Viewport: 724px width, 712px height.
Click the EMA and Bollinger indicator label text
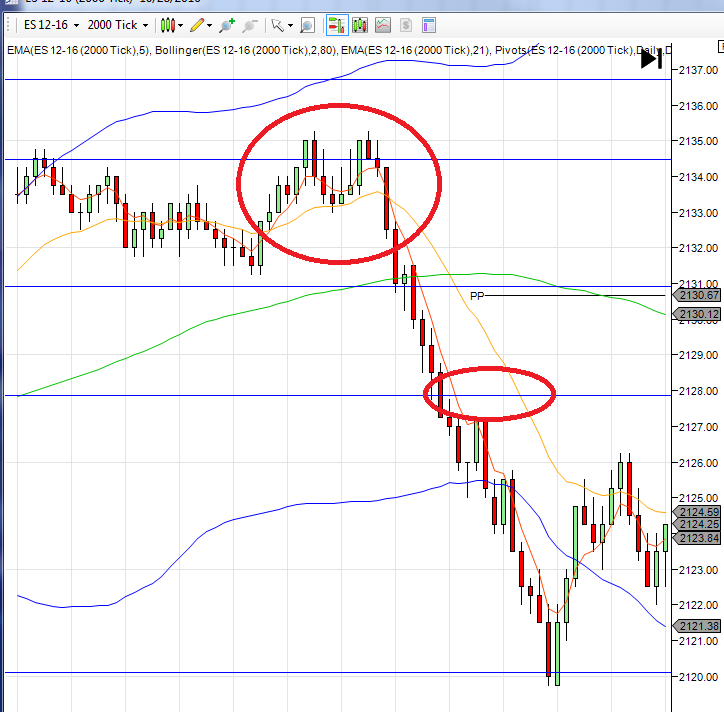(x=339, y=50)
